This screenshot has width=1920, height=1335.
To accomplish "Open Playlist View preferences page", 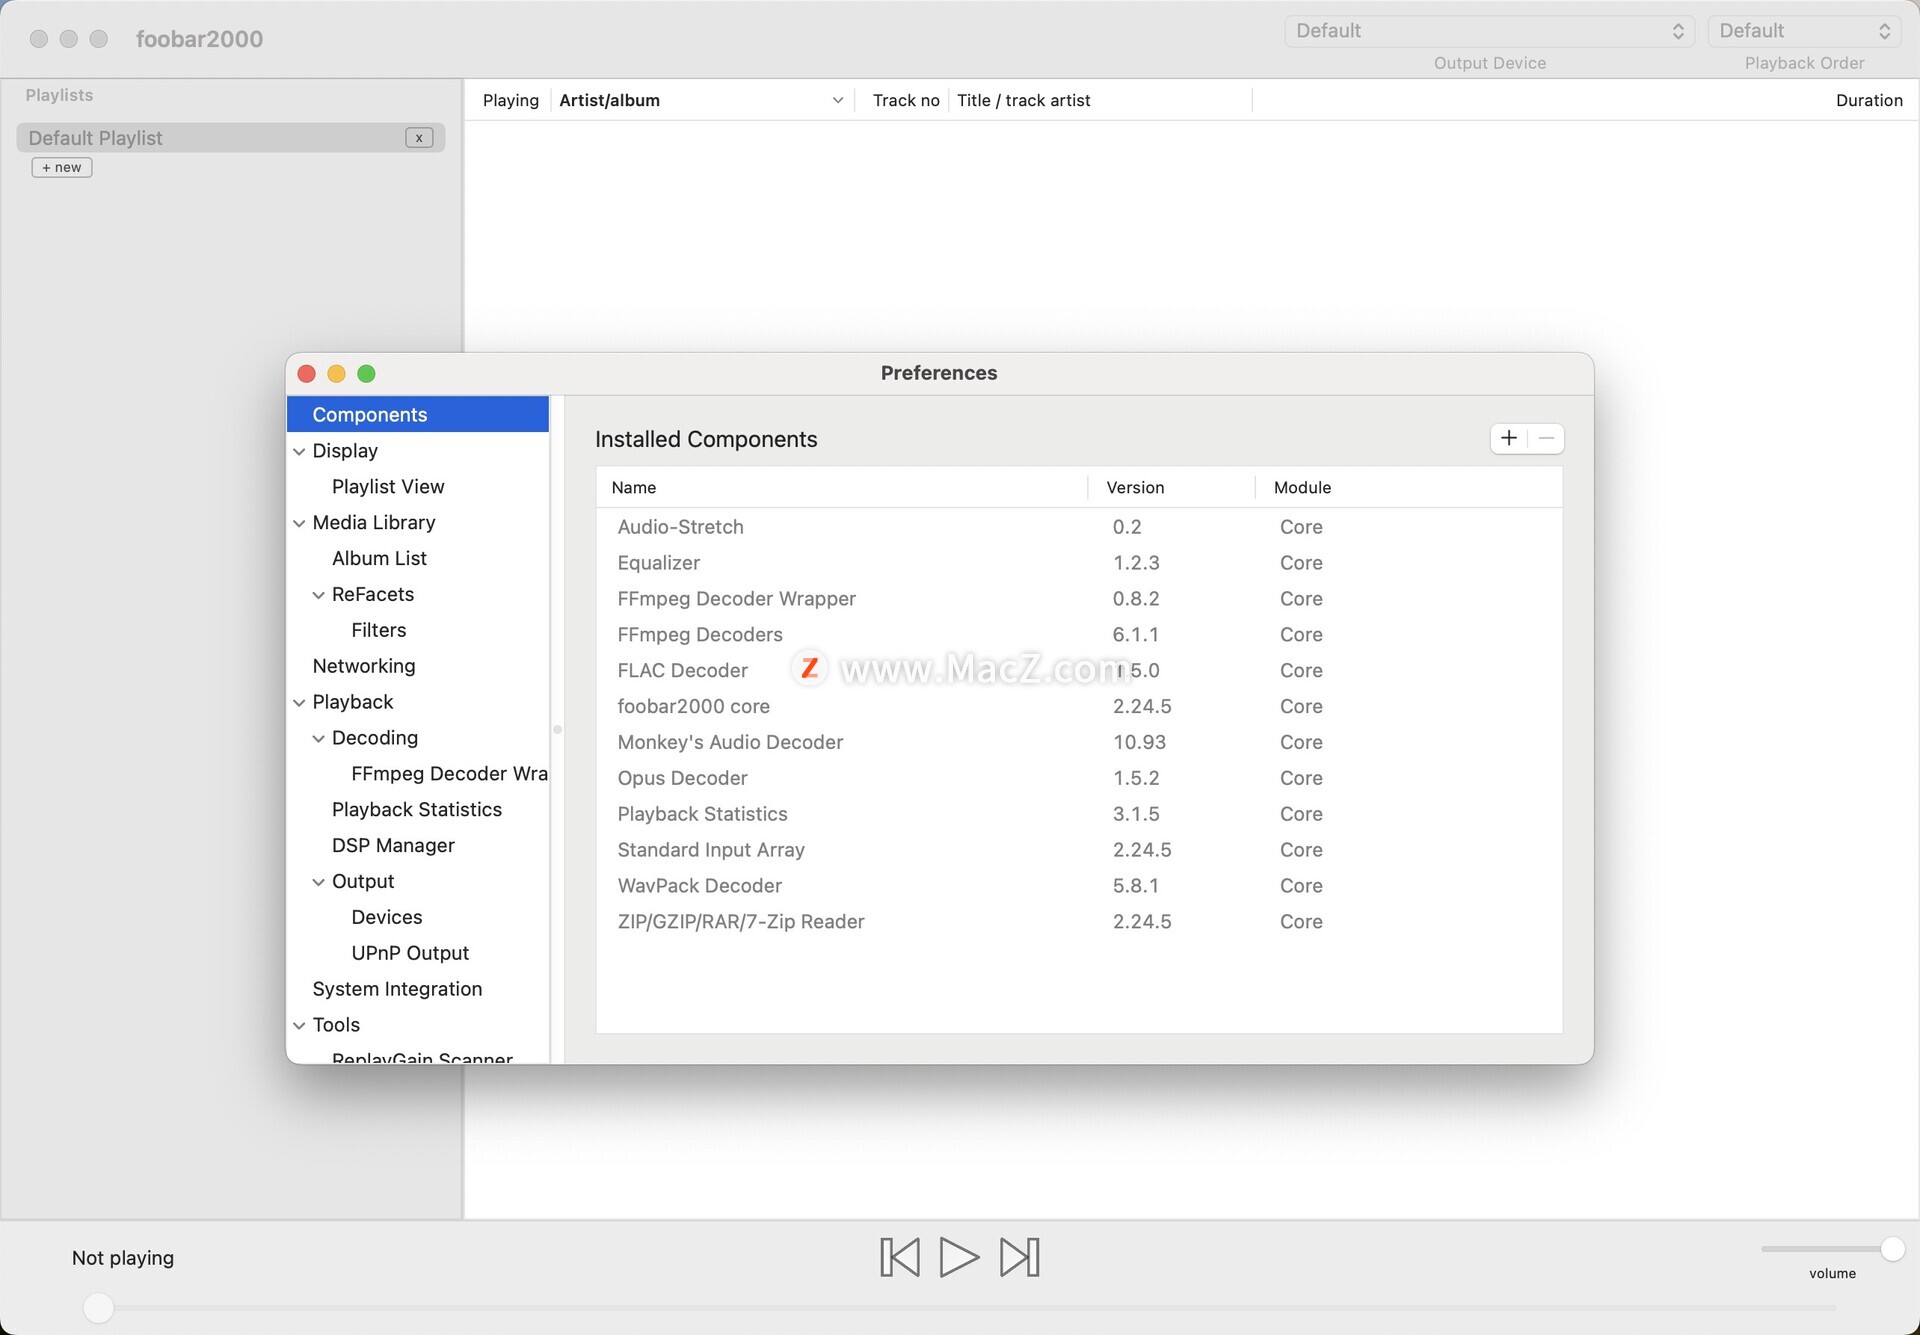I will [388, 486].
